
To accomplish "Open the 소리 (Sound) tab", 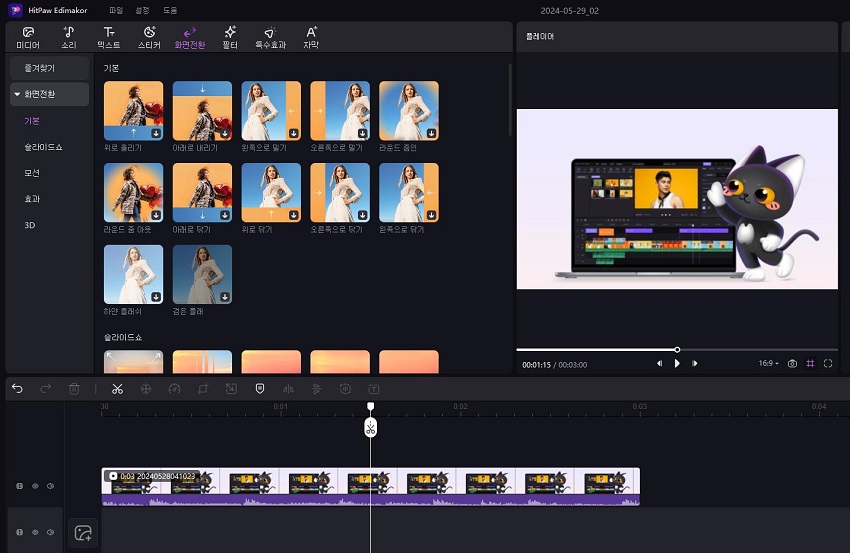I will 68,37.
